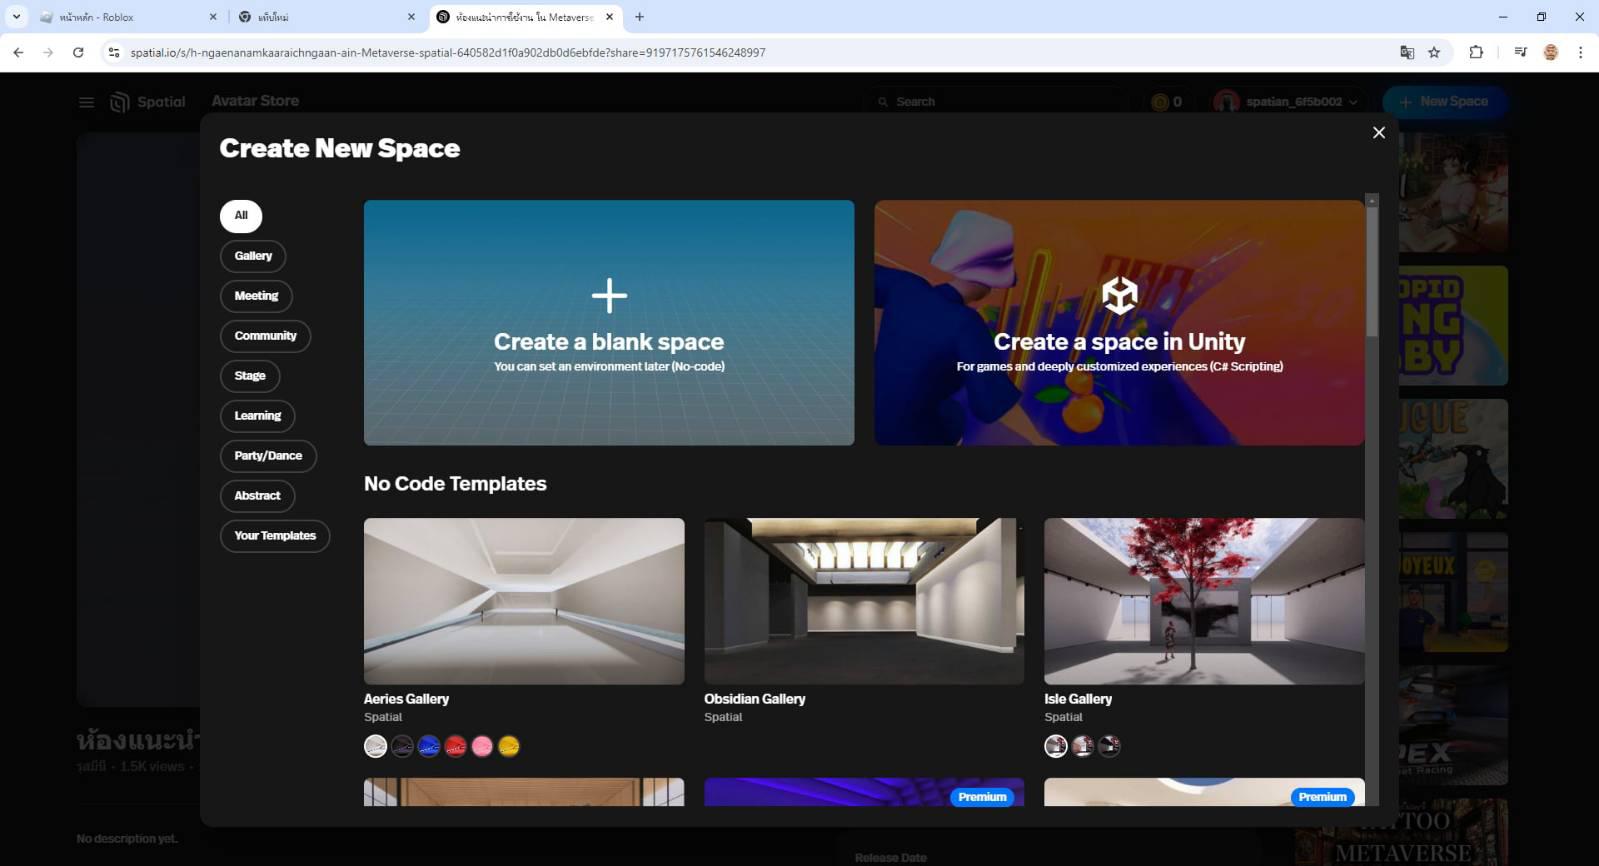Filter templates by Learning
The width and height of the screenshot is (1599, 866).
(257, 416)
